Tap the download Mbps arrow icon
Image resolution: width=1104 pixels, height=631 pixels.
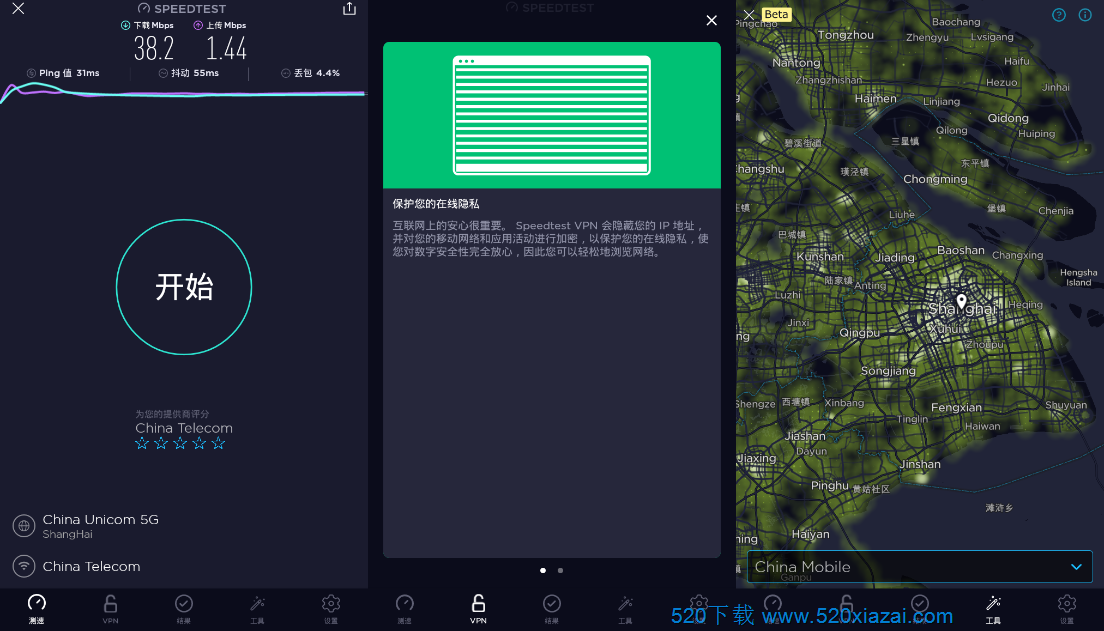125,25
